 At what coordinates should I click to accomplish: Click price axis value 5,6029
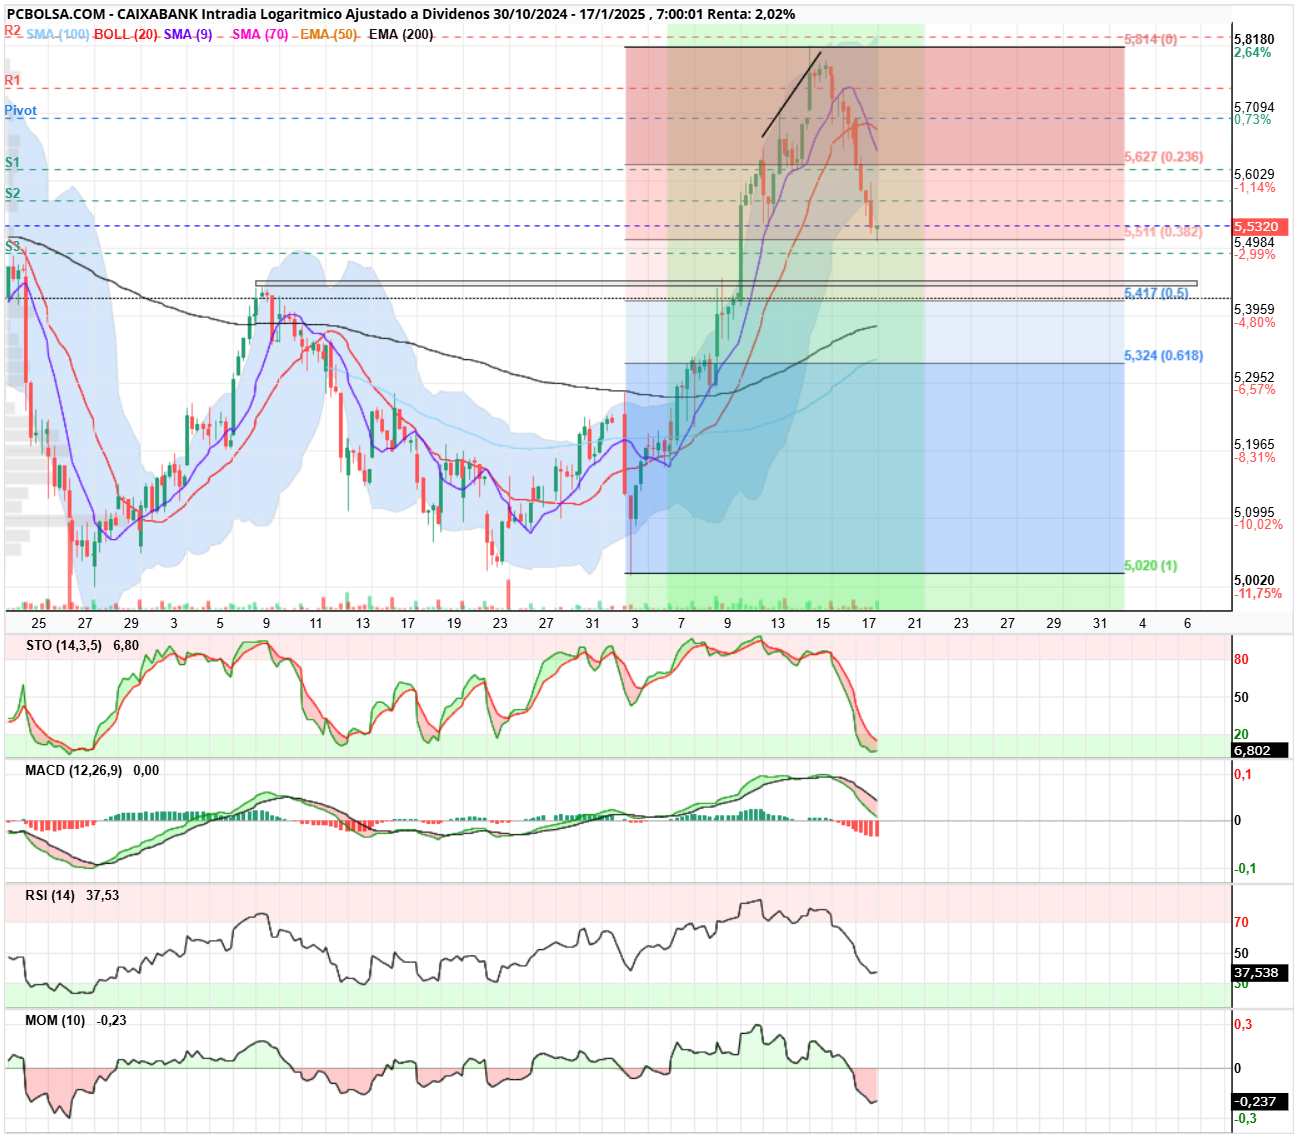click(1254, 175)
